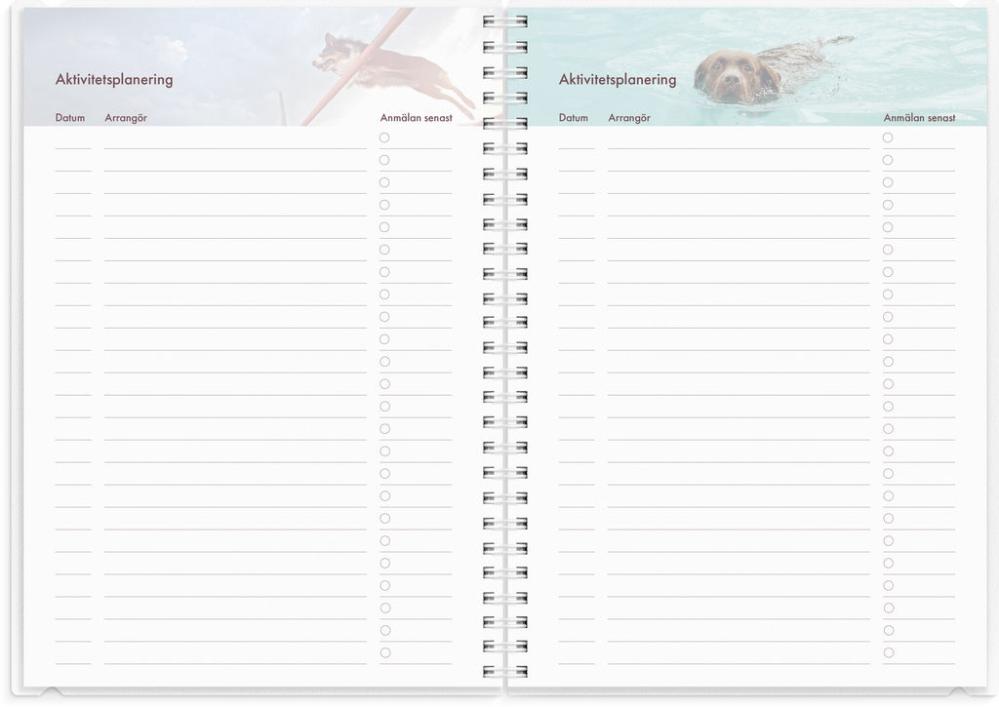The image size is (999, 707).
Task: Click the Arrangör header on the right page
Action: 629,118
